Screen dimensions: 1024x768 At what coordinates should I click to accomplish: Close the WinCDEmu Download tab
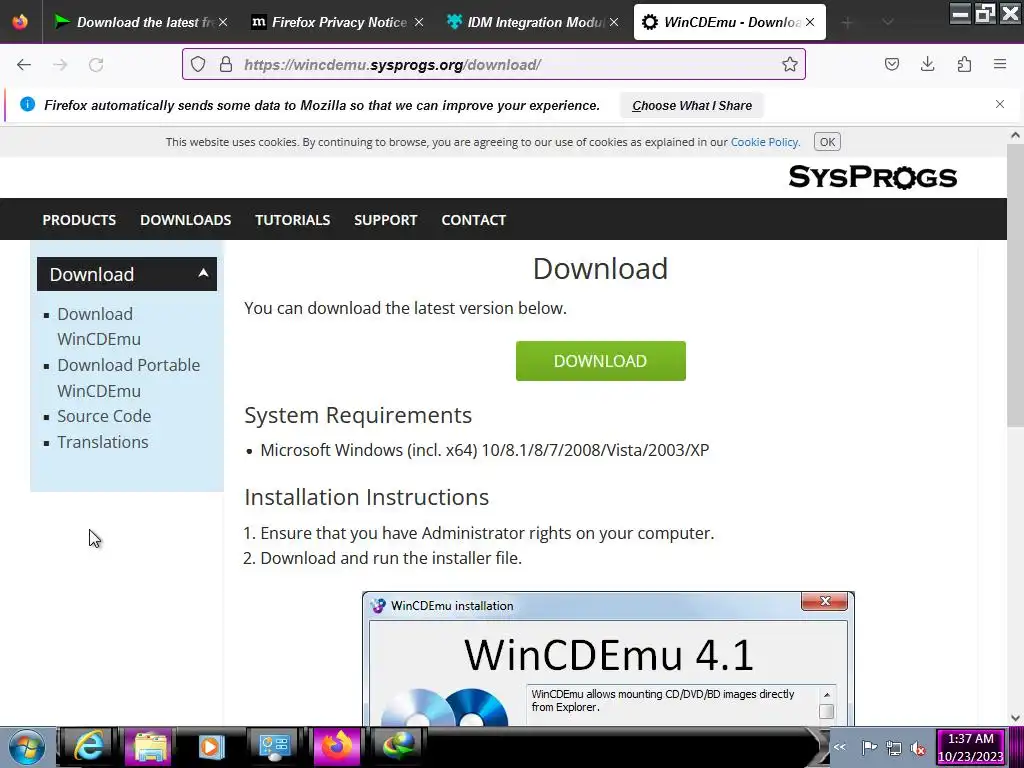pos(810,22)
